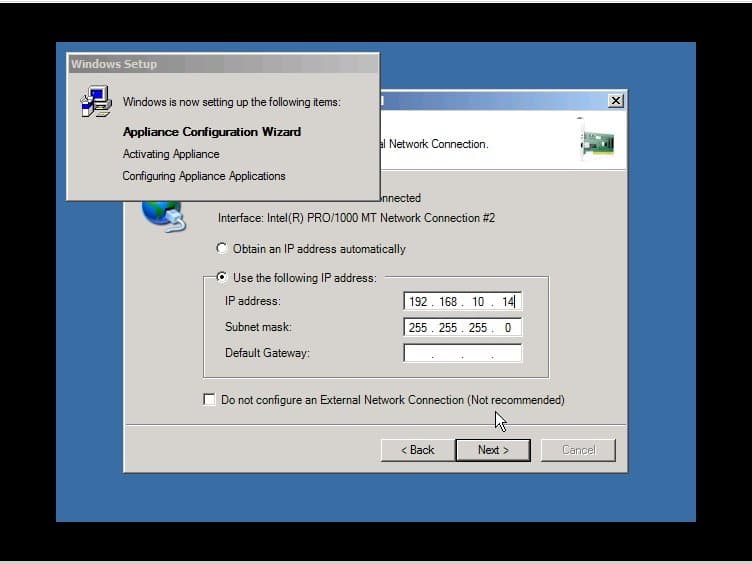
Task: Click Windows is now setting up text
Action: (x=232, y=102)
